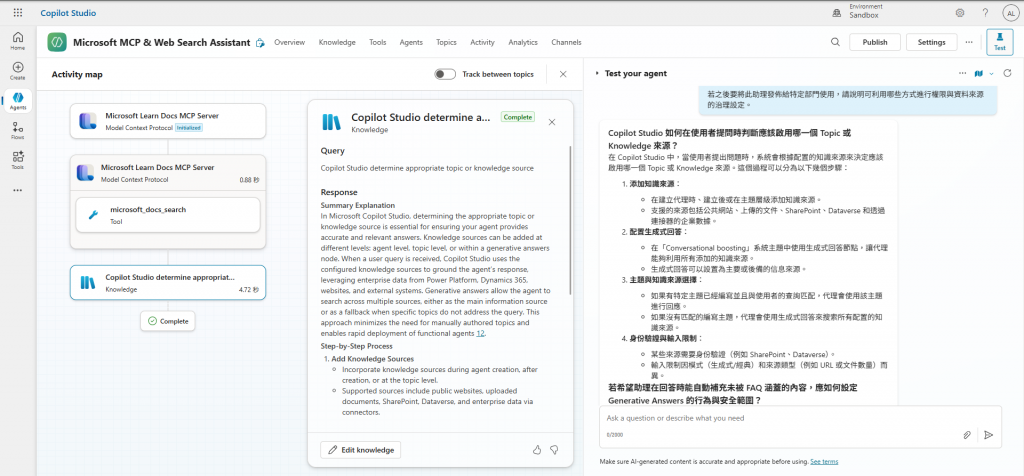
Task: Switch to the Knowledge tab
Action: point(337,42)
